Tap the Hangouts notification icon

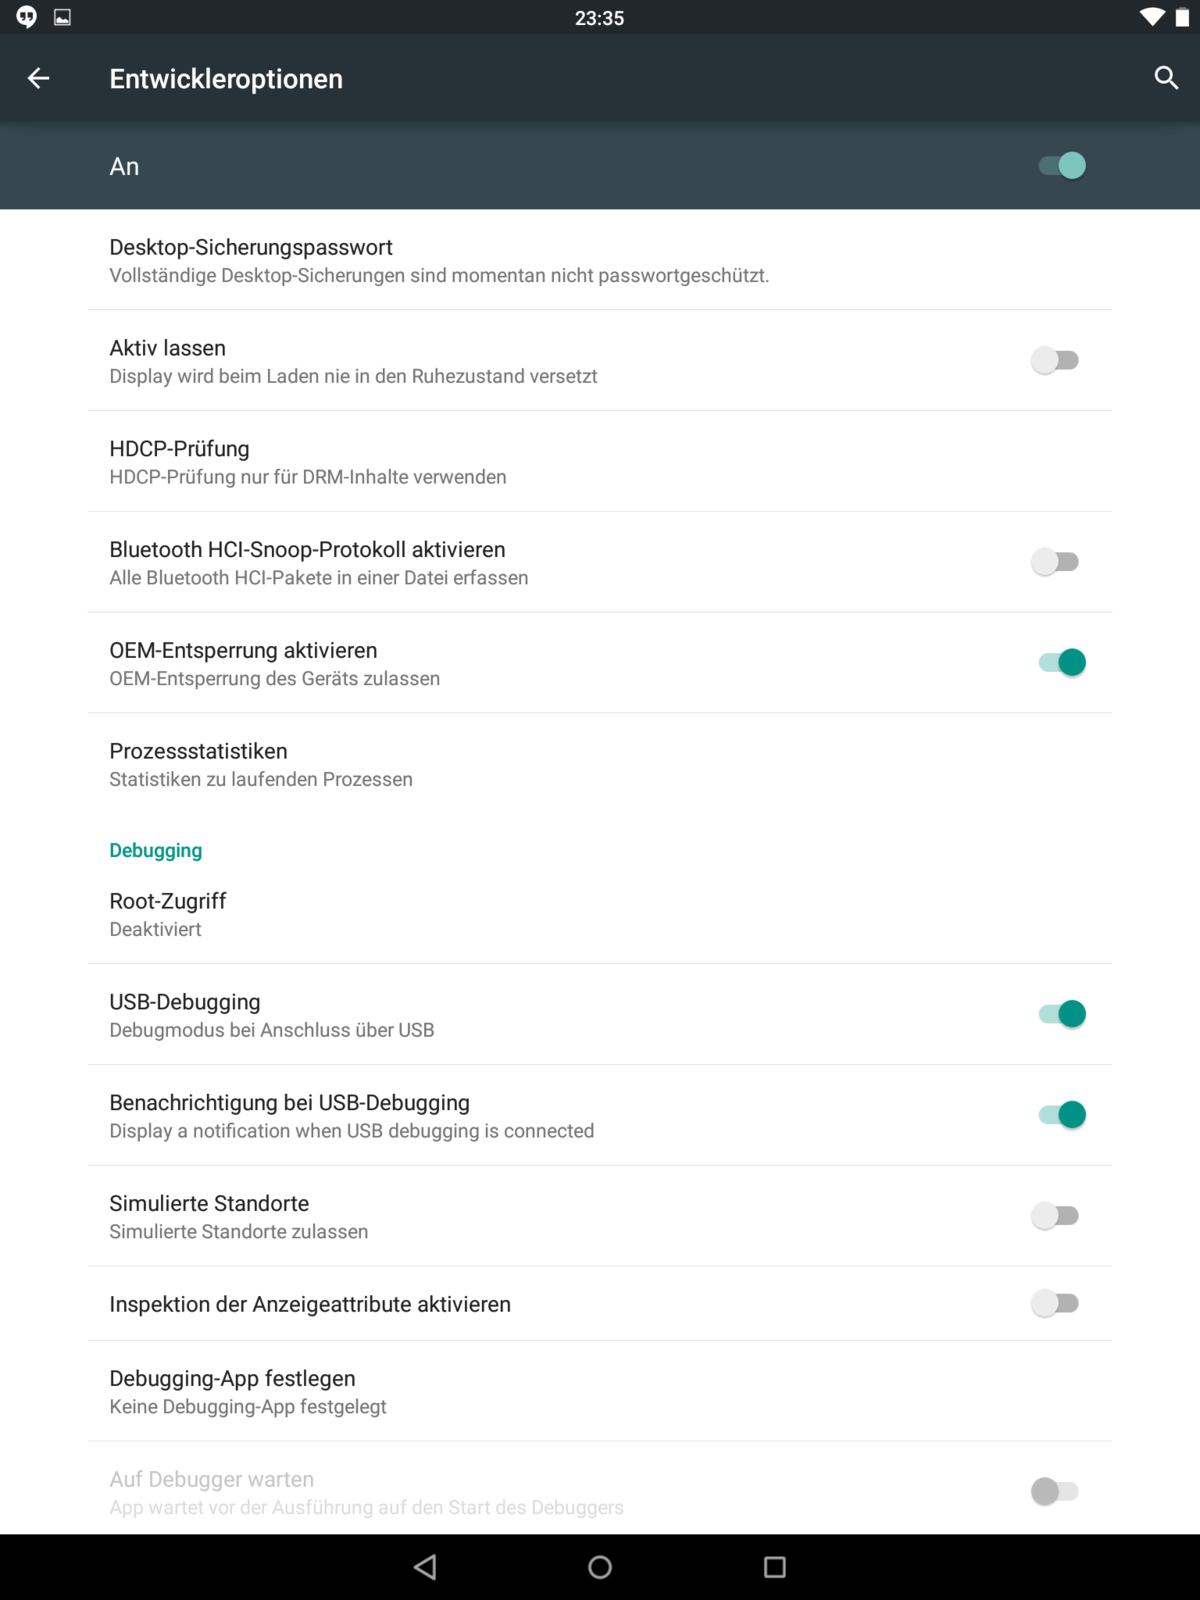[x=27, y=17]
